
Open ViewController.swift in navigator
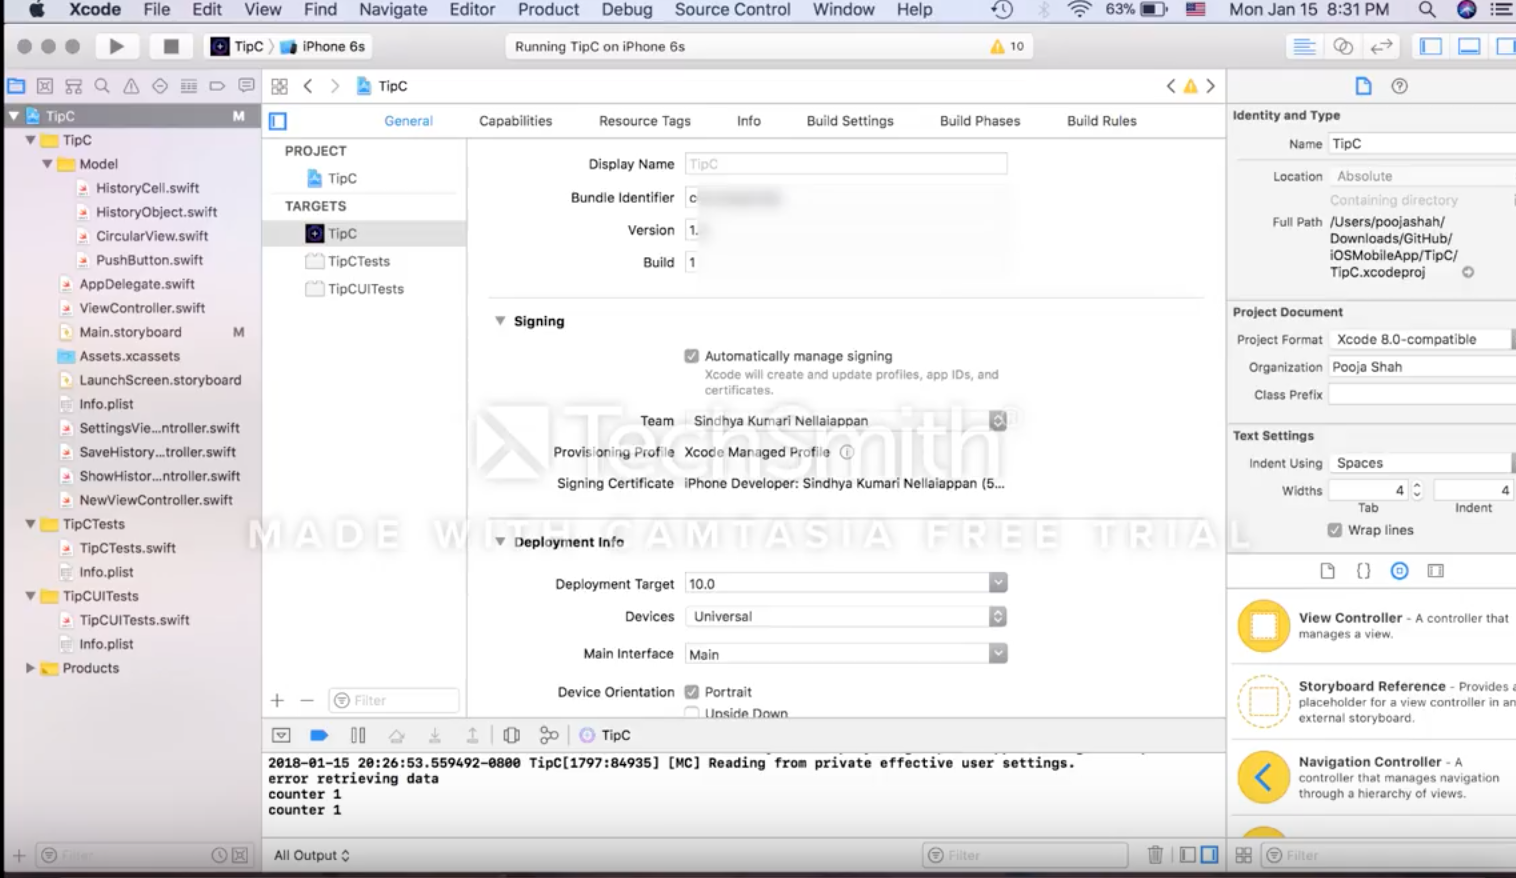click(x=141, y=308)
